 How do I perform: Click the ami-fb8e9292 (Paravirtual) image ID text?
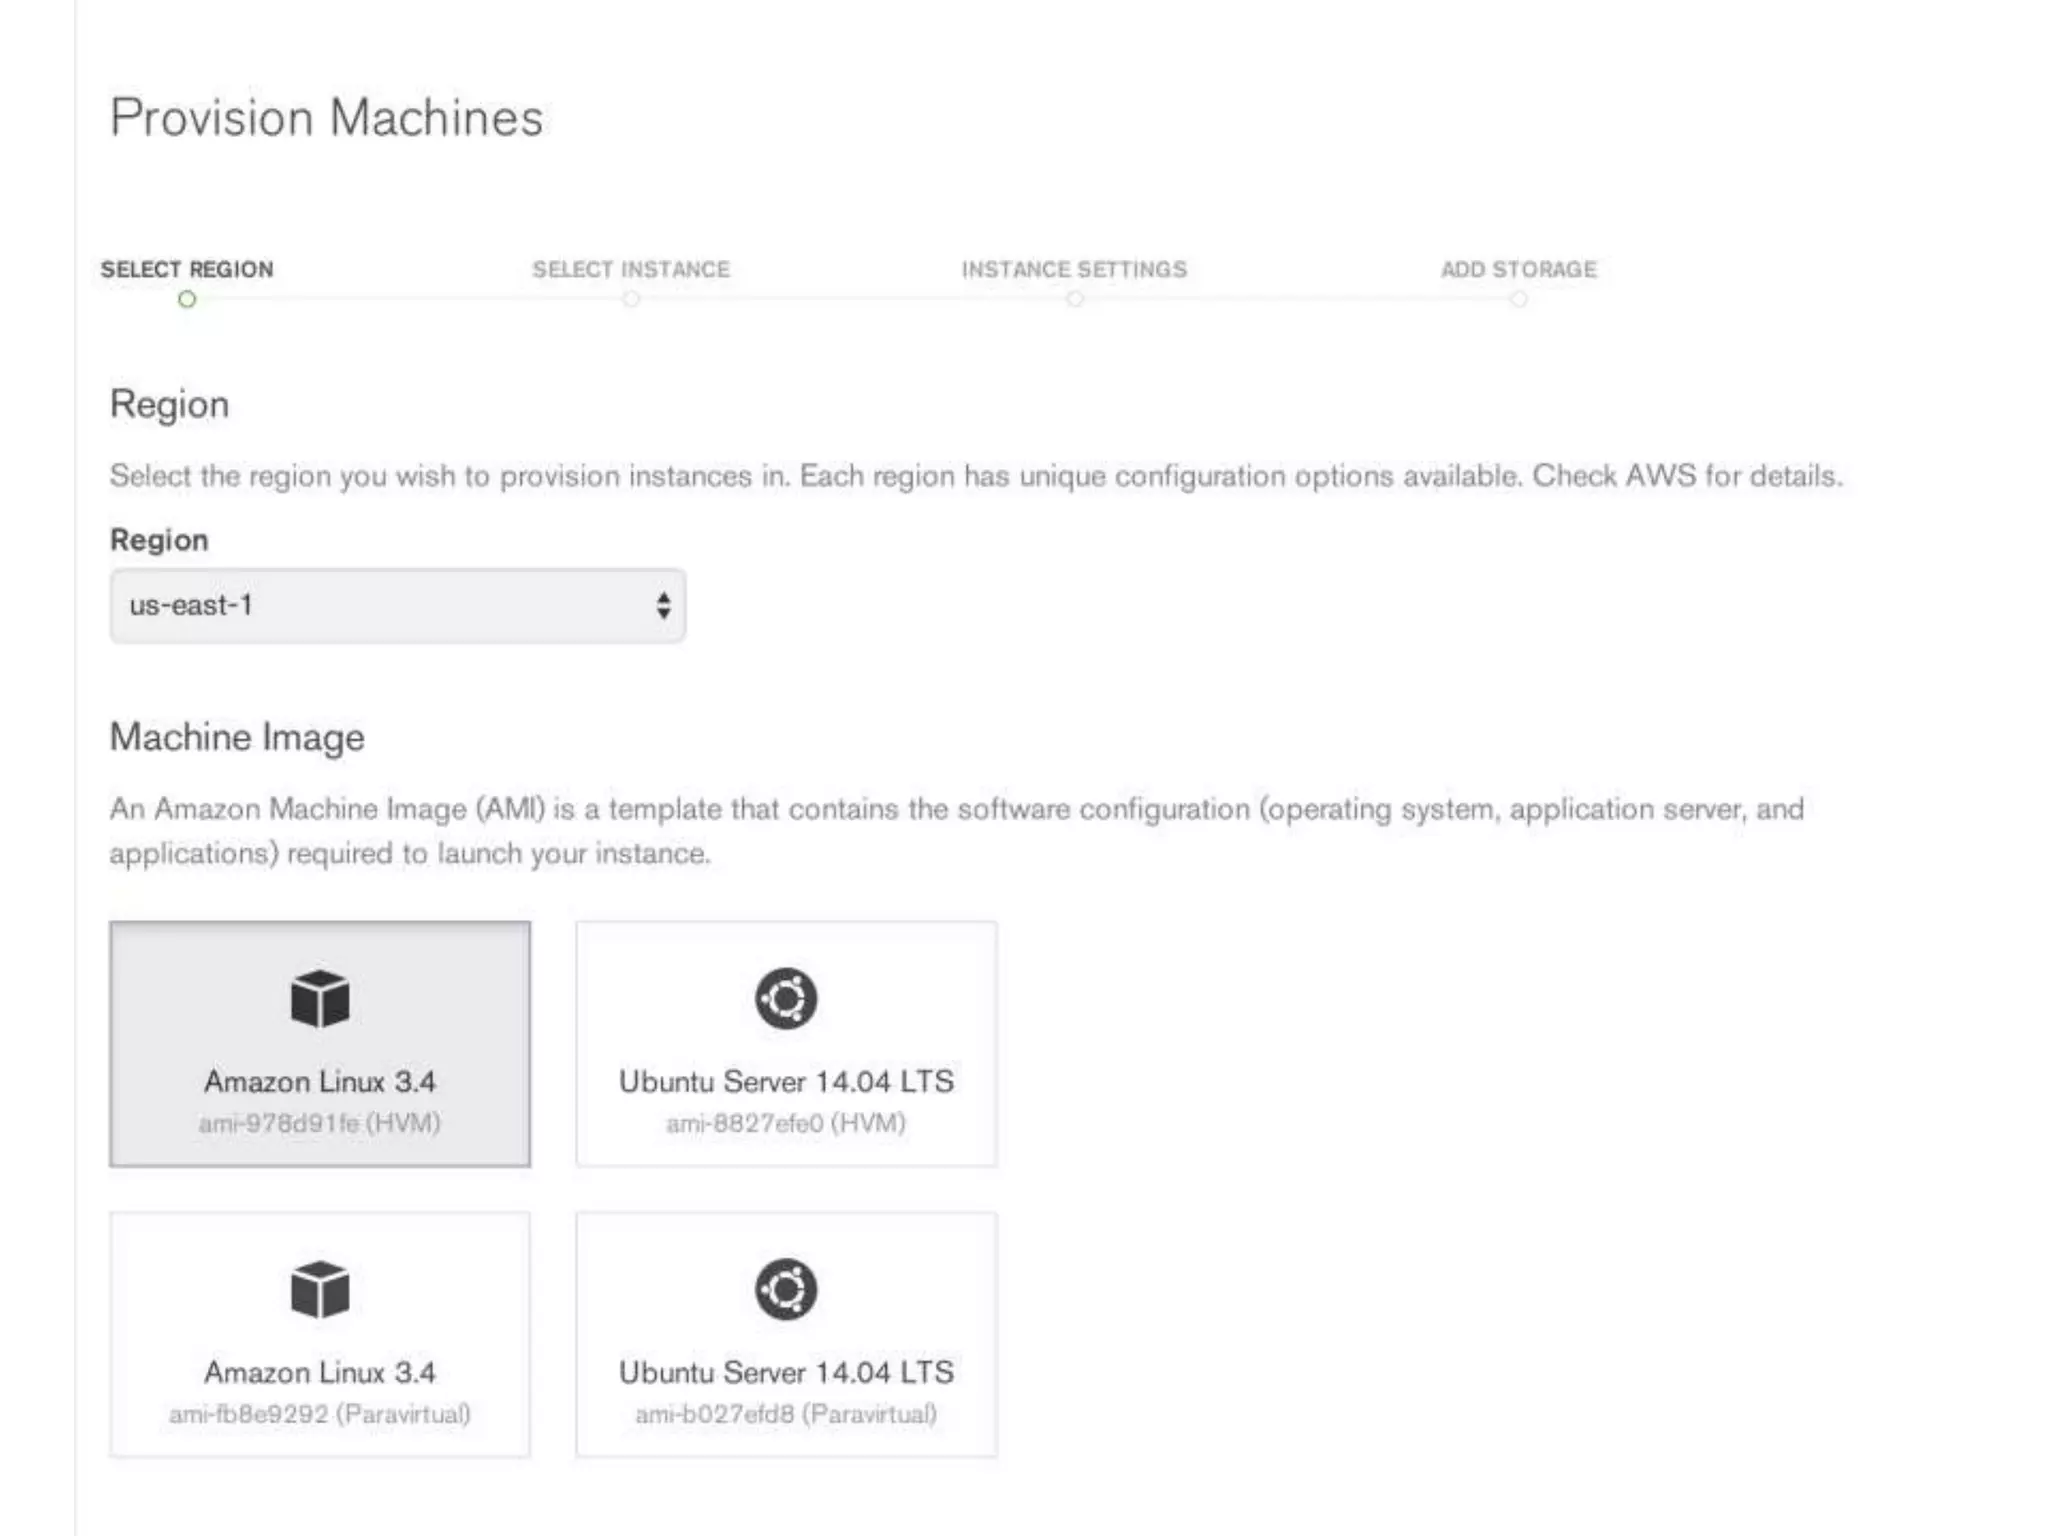pos(320,1414)
